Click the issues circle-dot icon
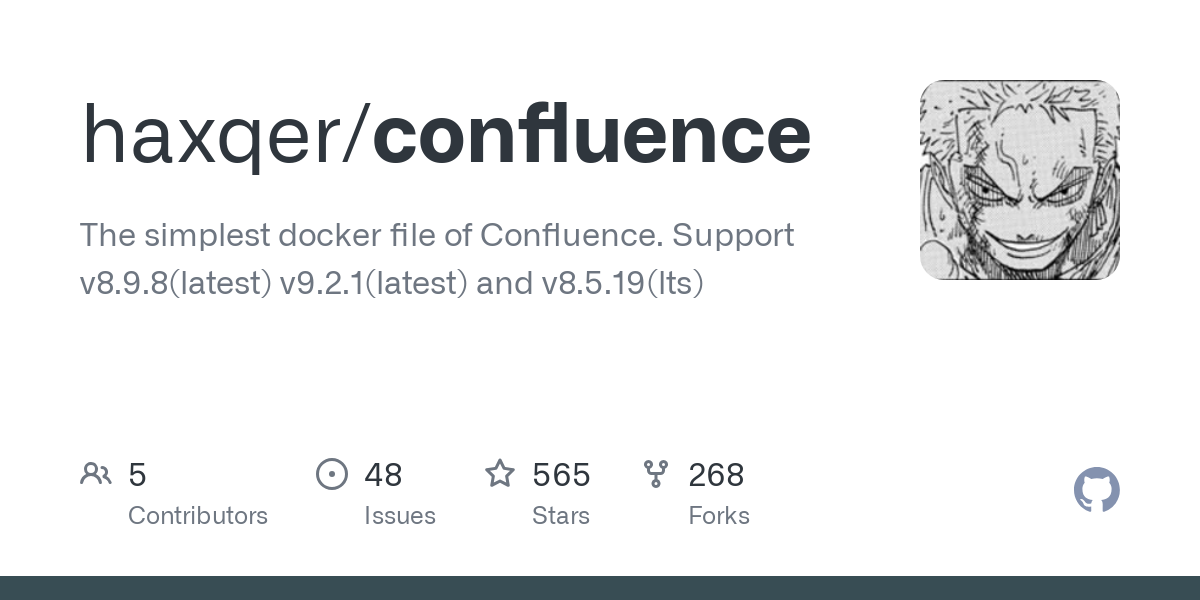This screenshot has width=1200, height=600. tap(332, 474)
